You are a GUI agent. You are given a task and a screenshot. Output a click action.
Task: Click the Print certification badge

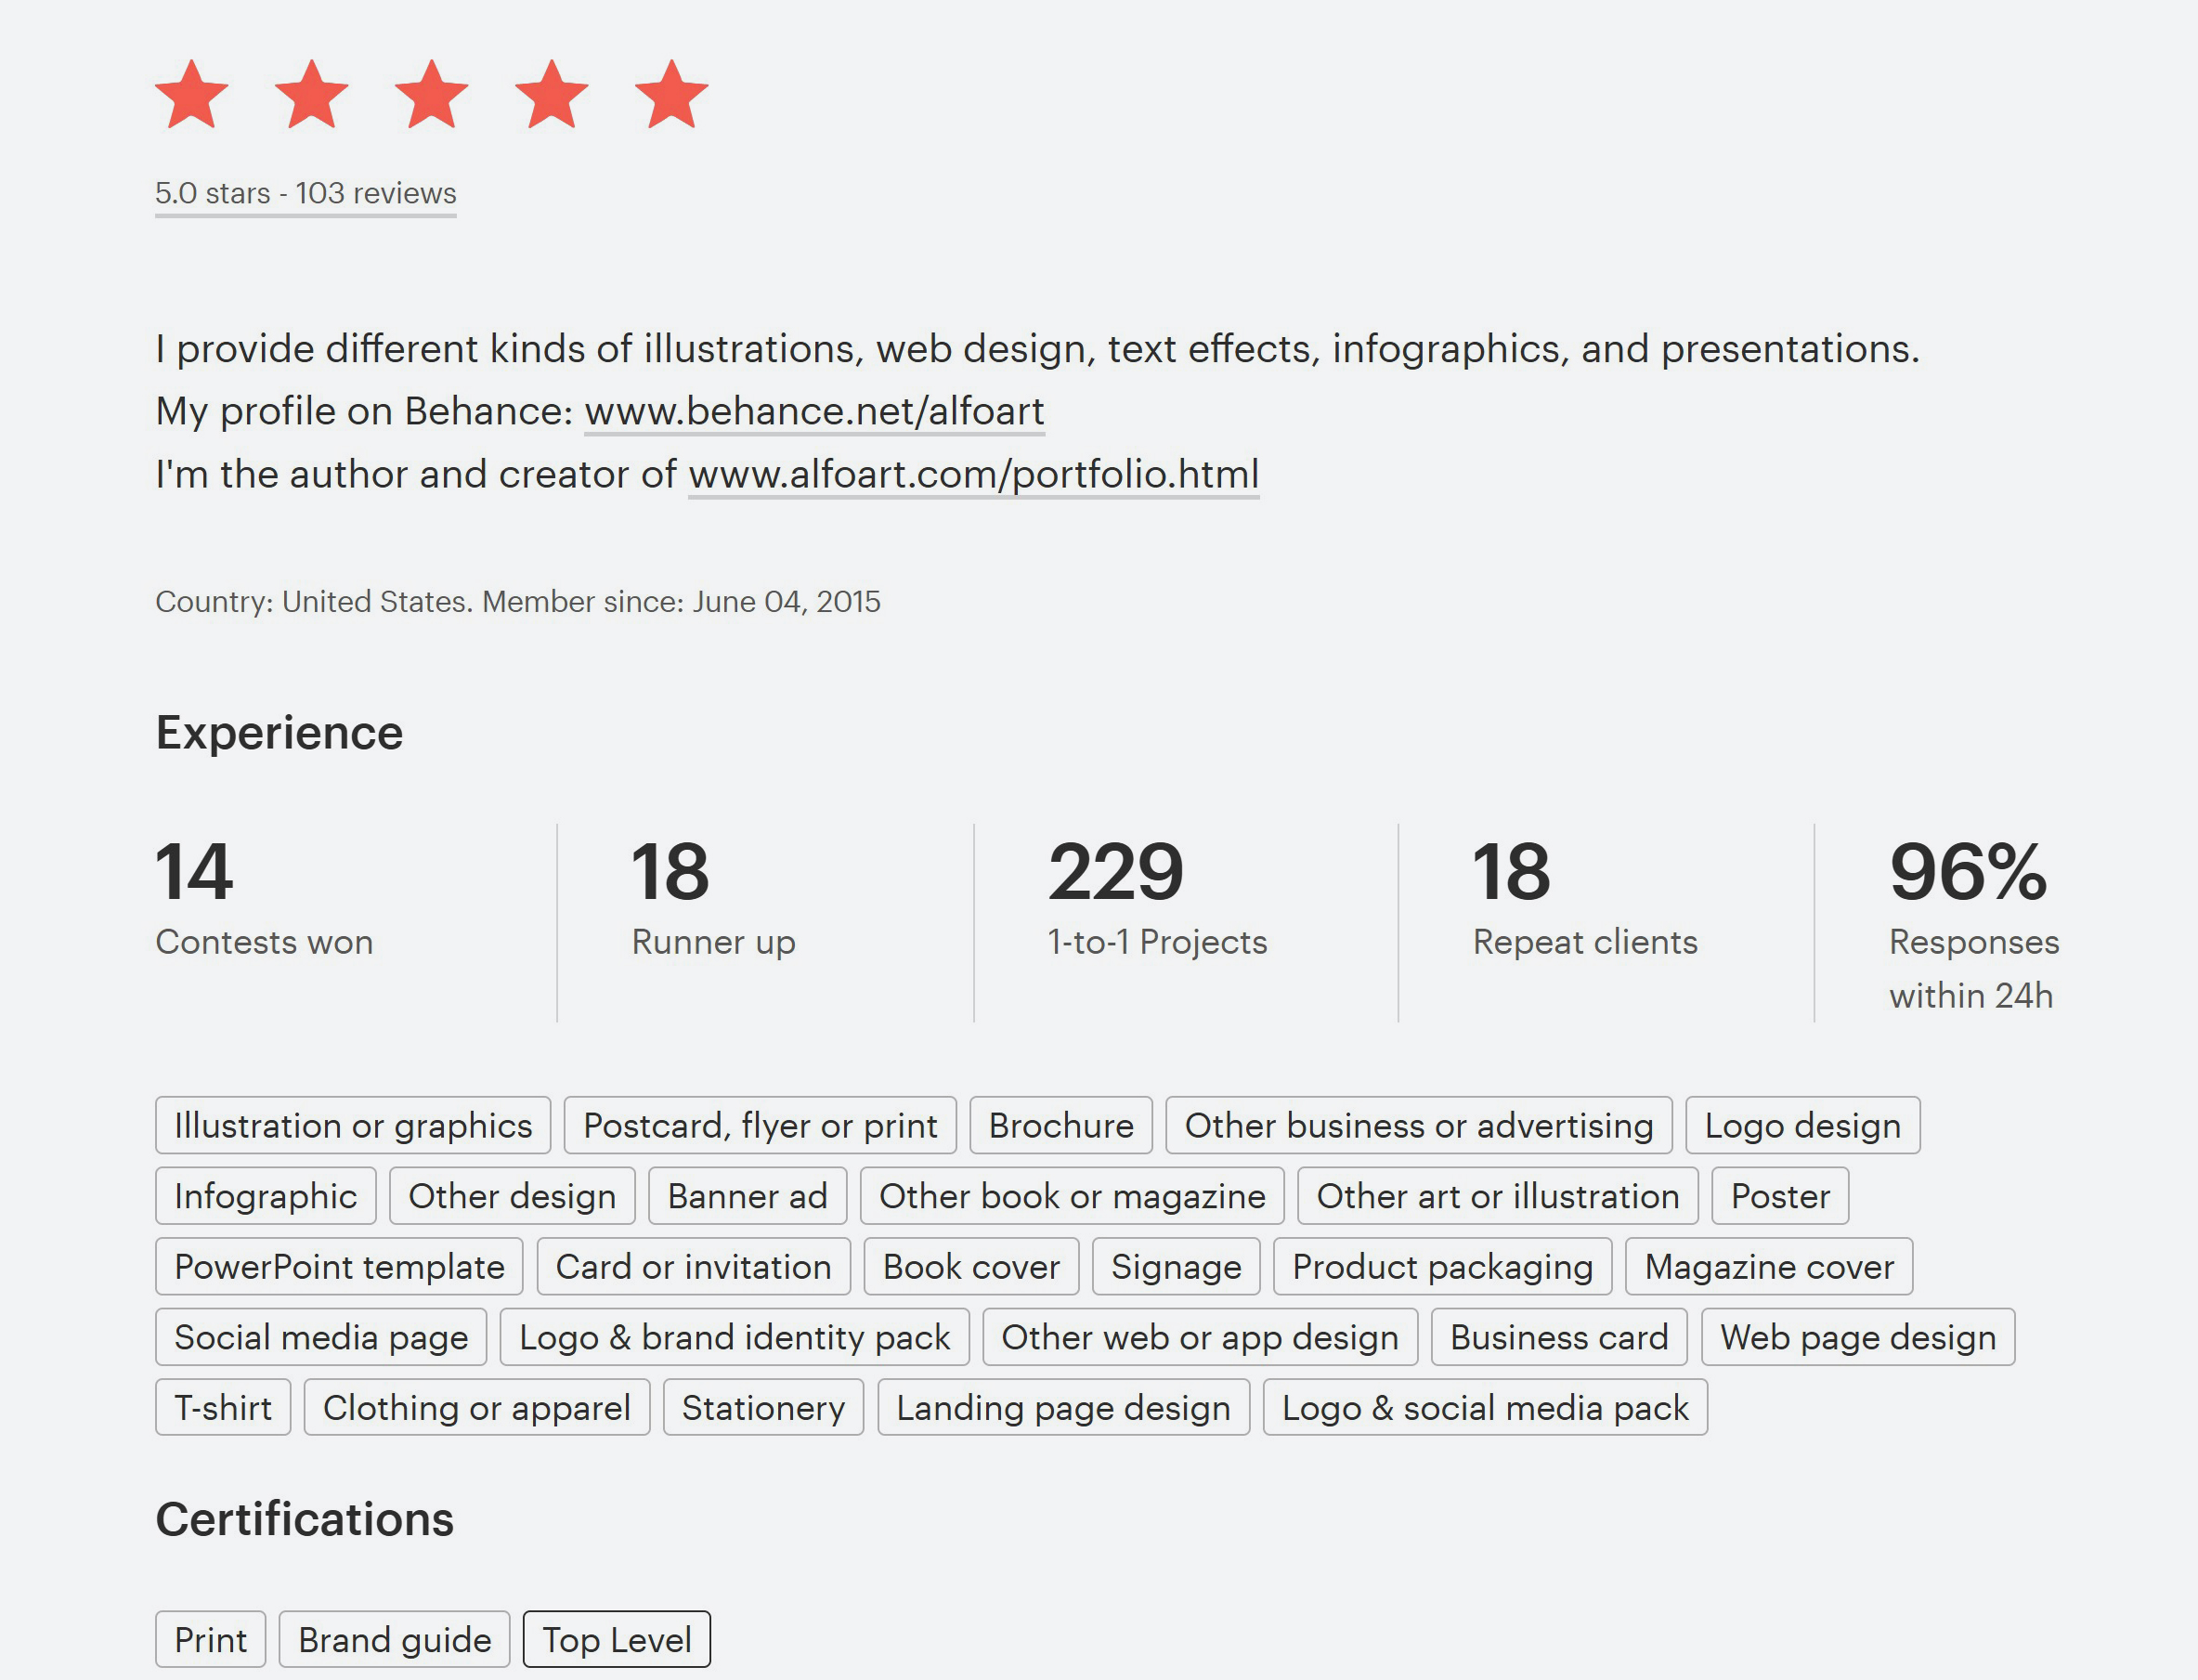click(210, 1640)
